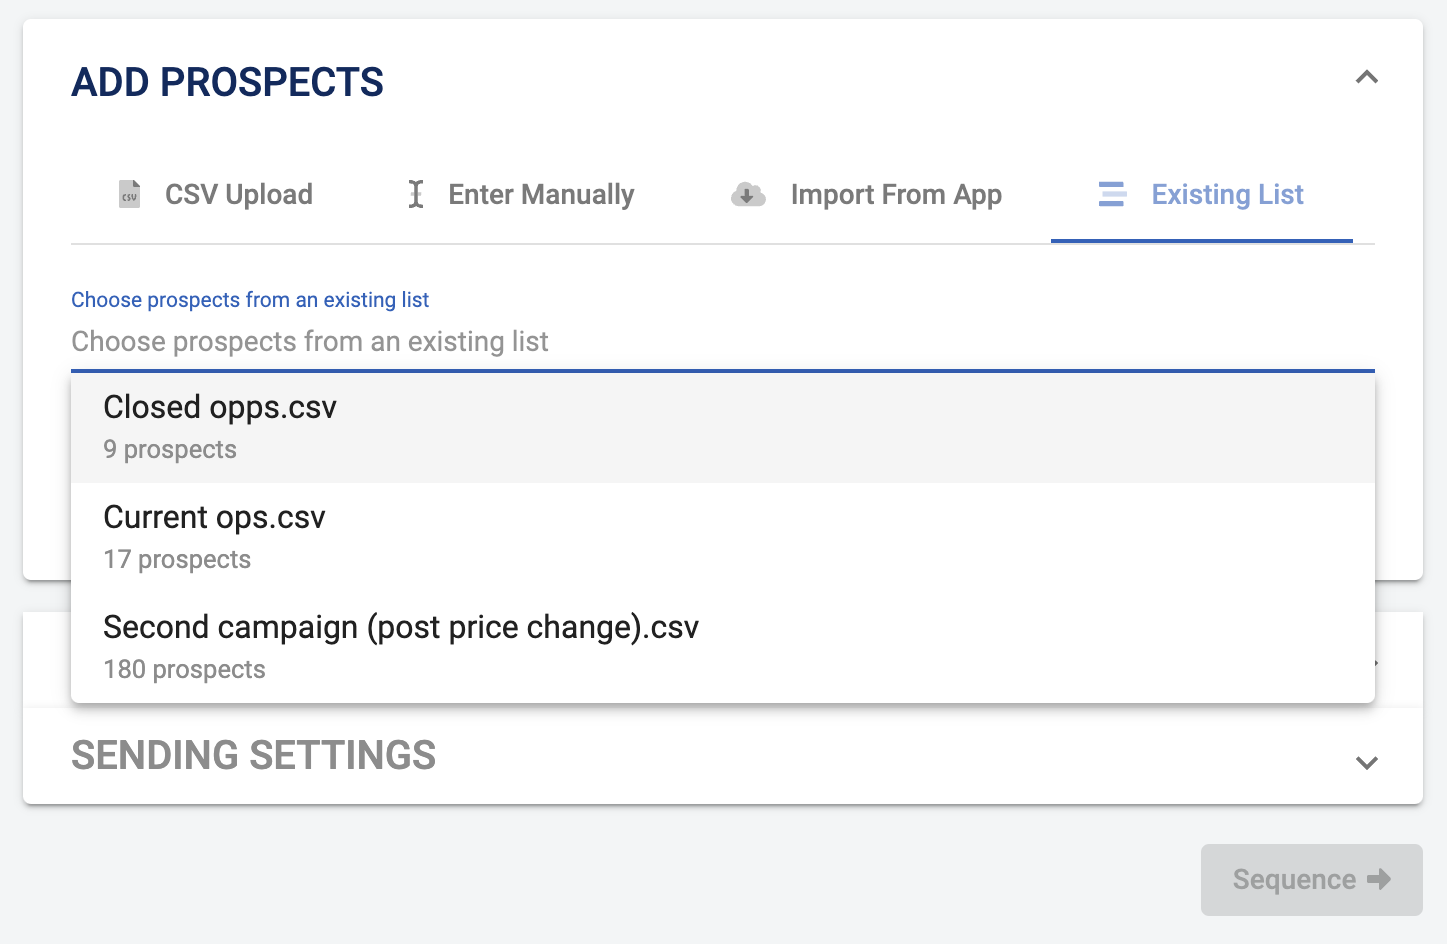
Task: Select the Existing List tab label
Action: click(x=1227, y=194)
